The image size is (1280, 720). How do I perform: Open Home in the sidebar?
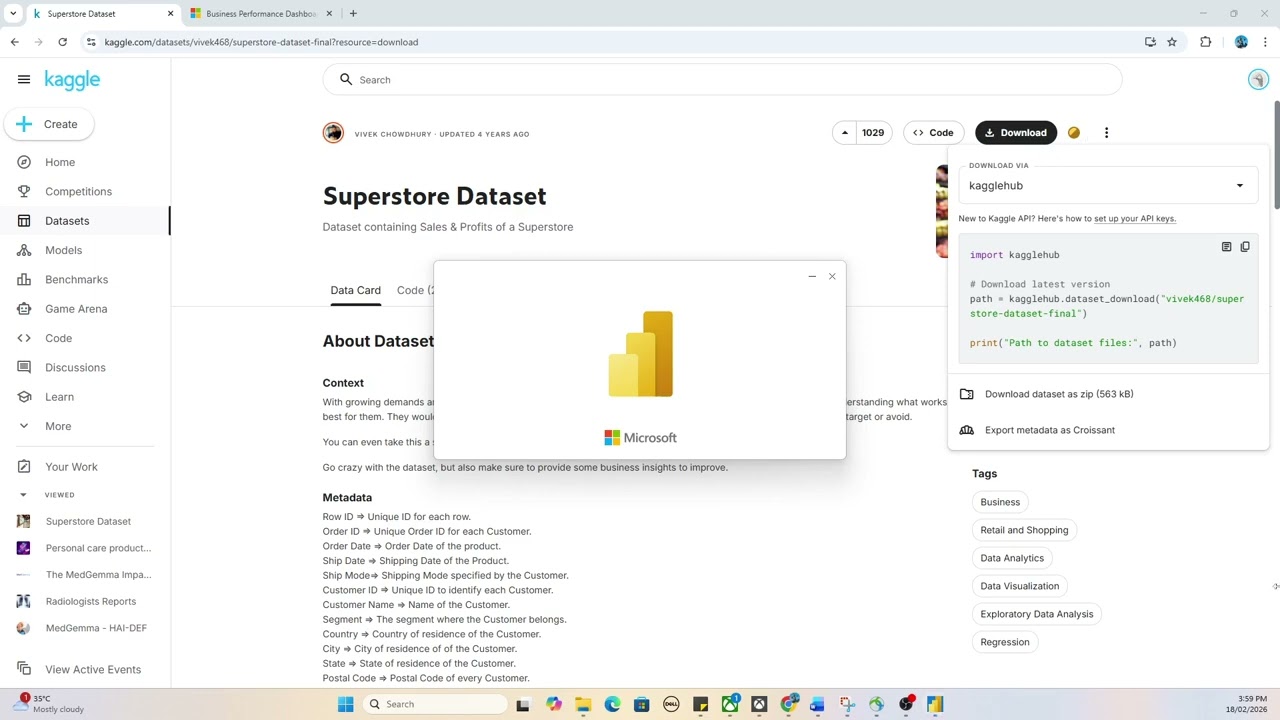pos(60,162)
